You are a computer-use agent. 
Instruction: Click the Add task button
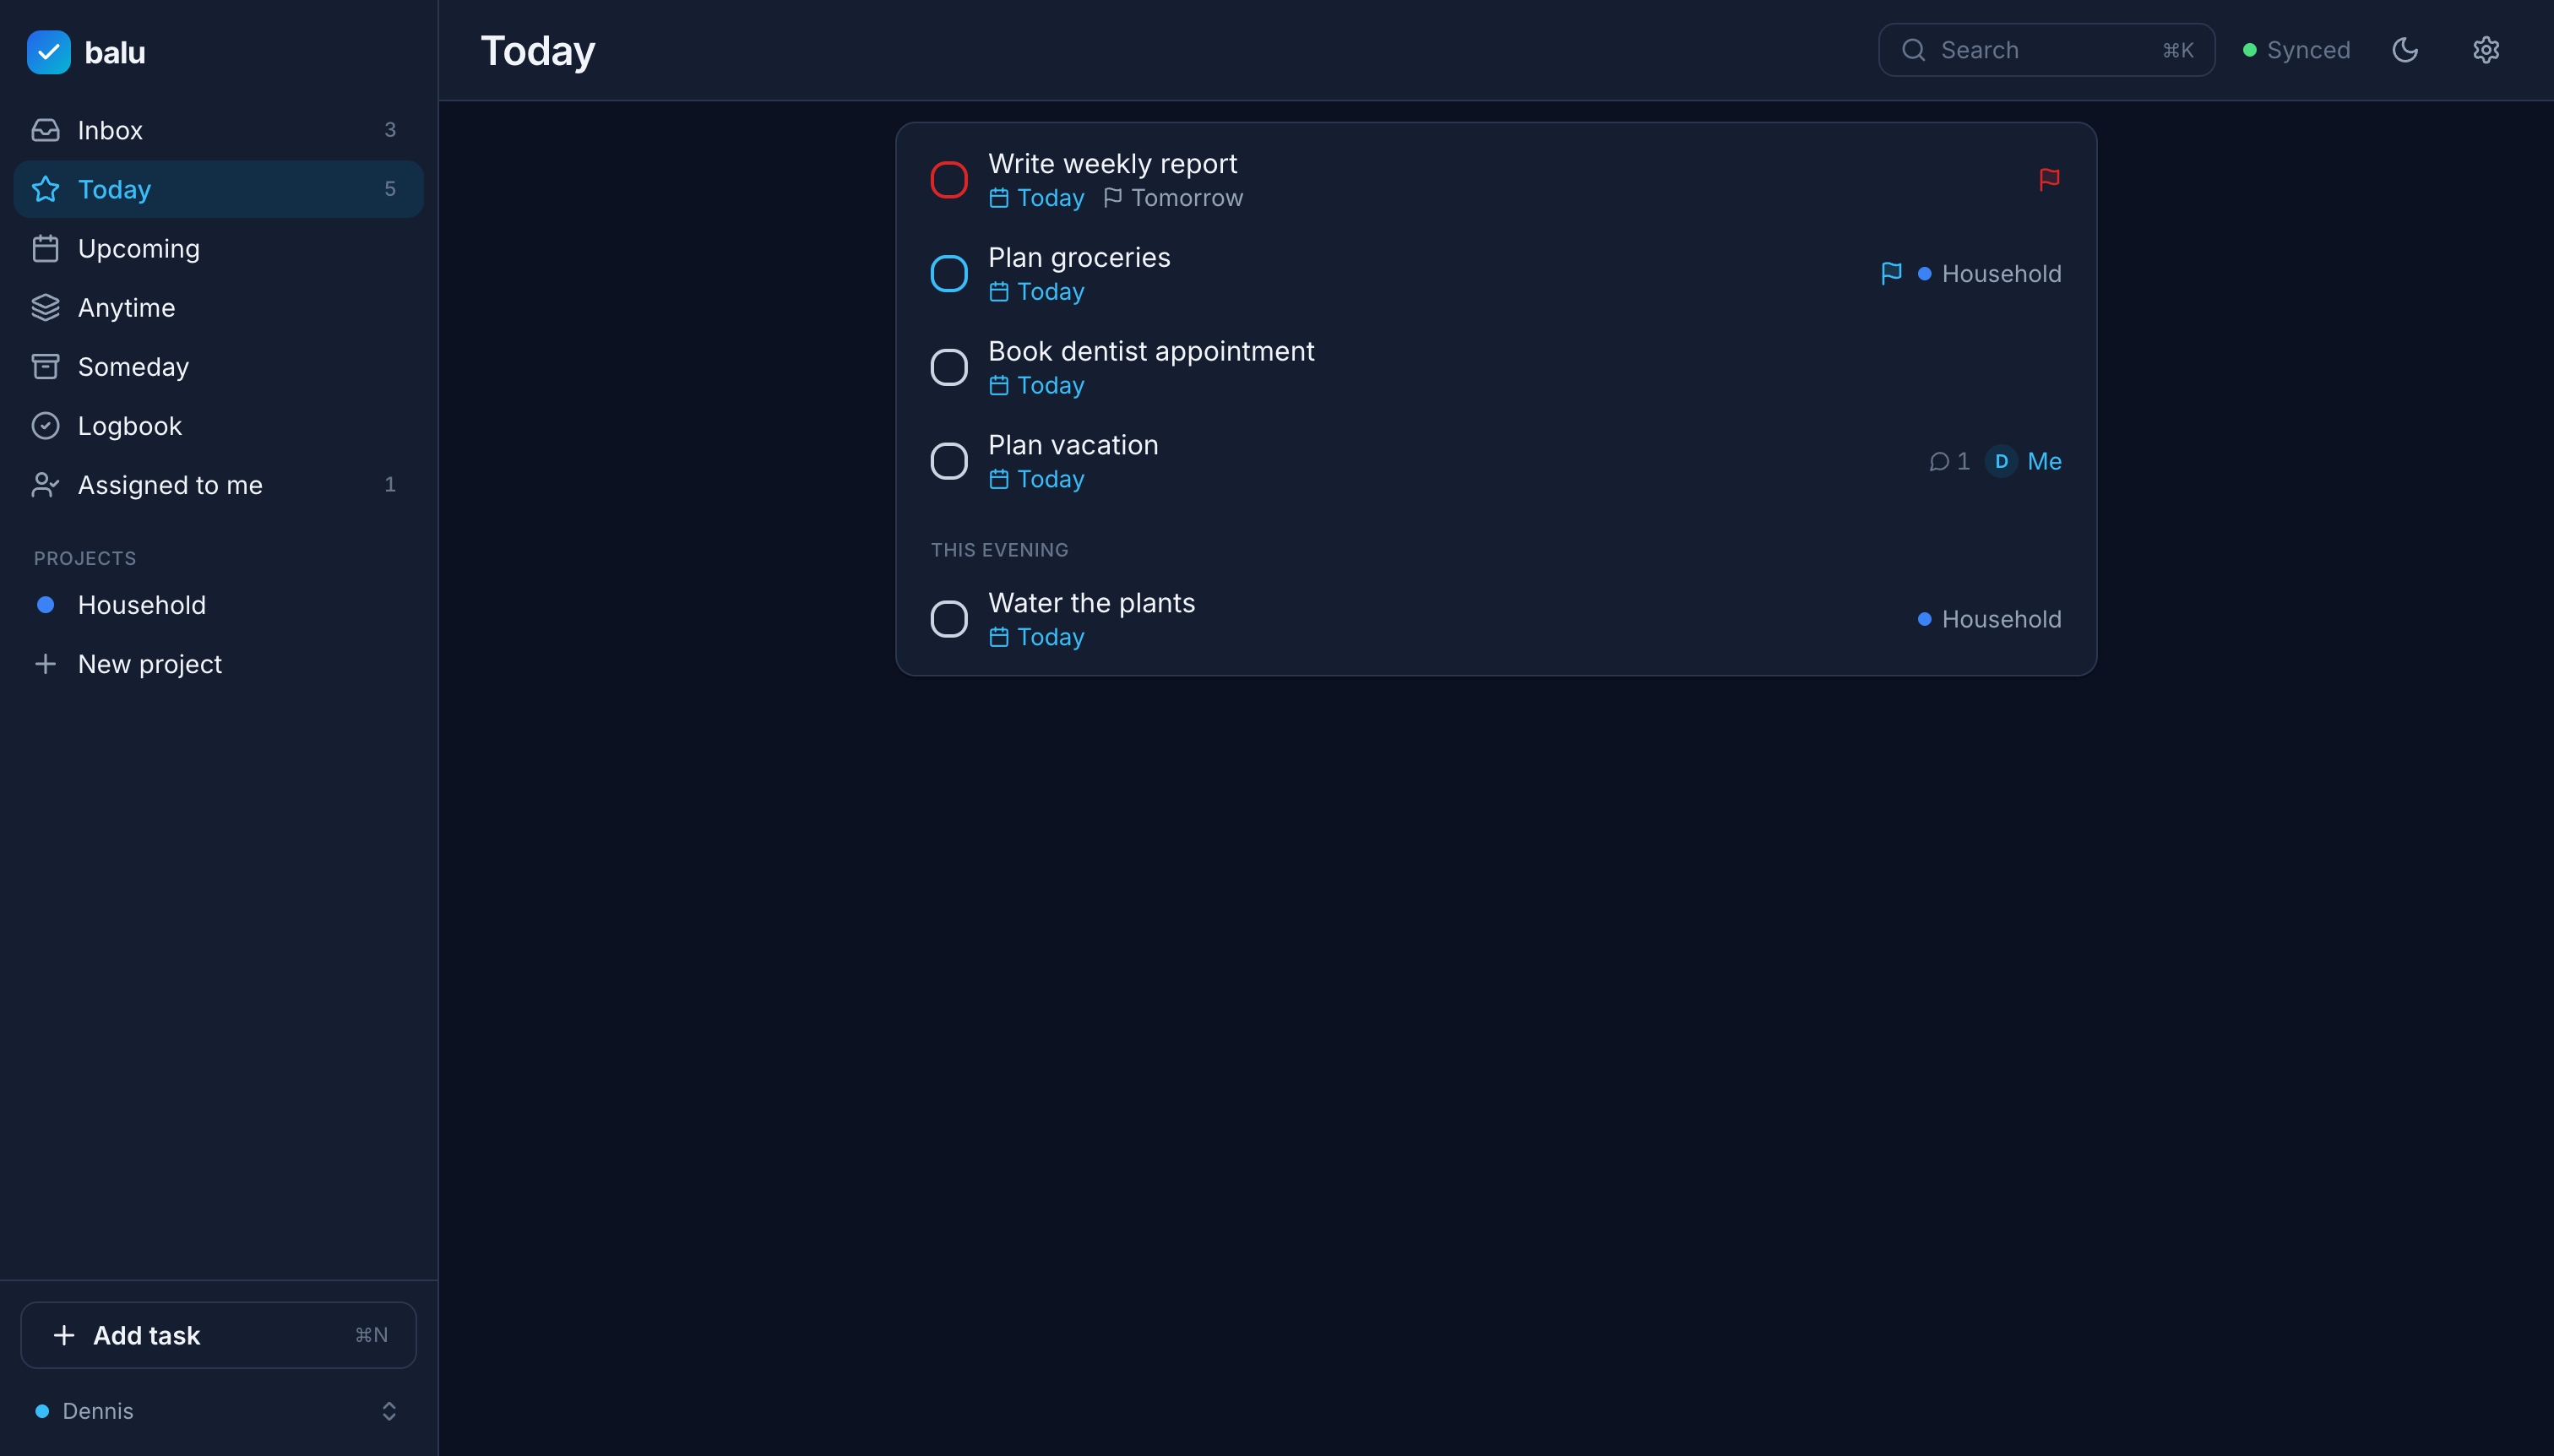218,1334
